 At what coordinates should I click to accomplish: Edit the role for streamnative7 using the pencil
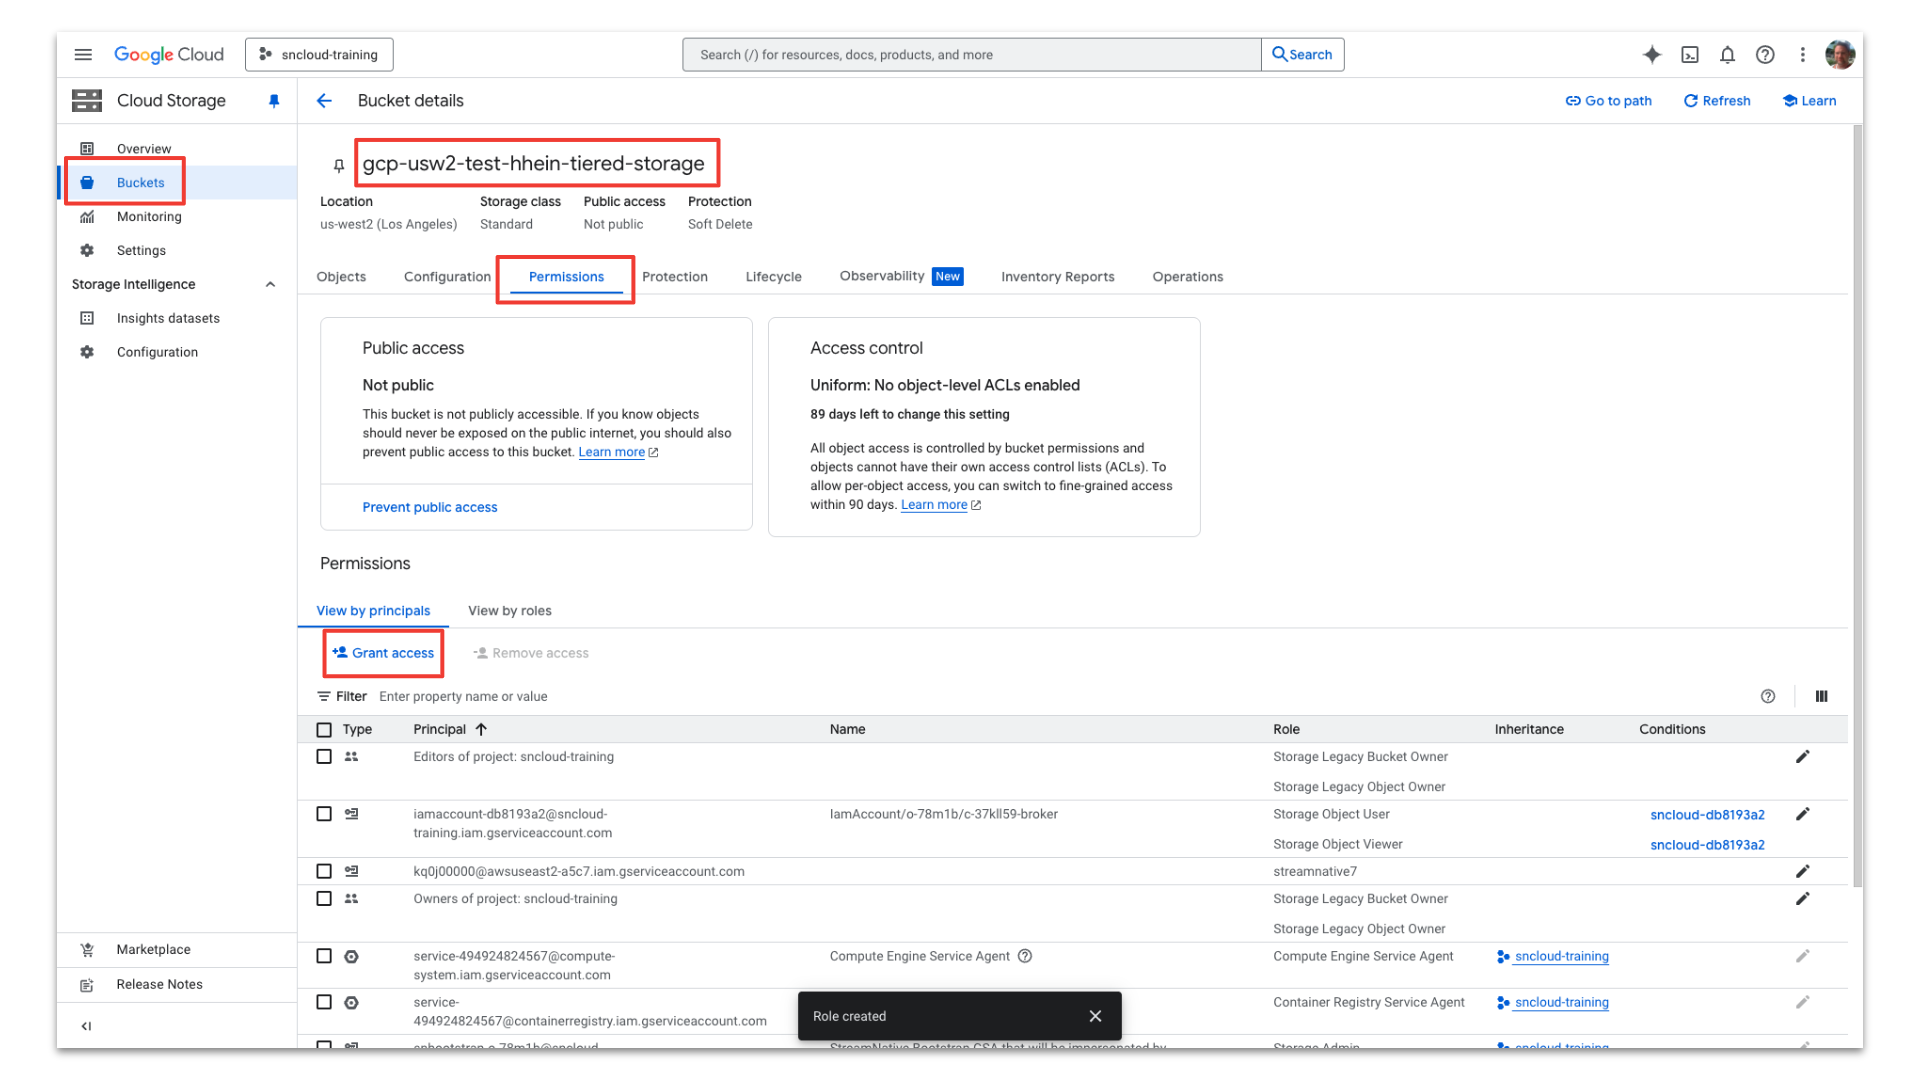[x=1803, y=871]
